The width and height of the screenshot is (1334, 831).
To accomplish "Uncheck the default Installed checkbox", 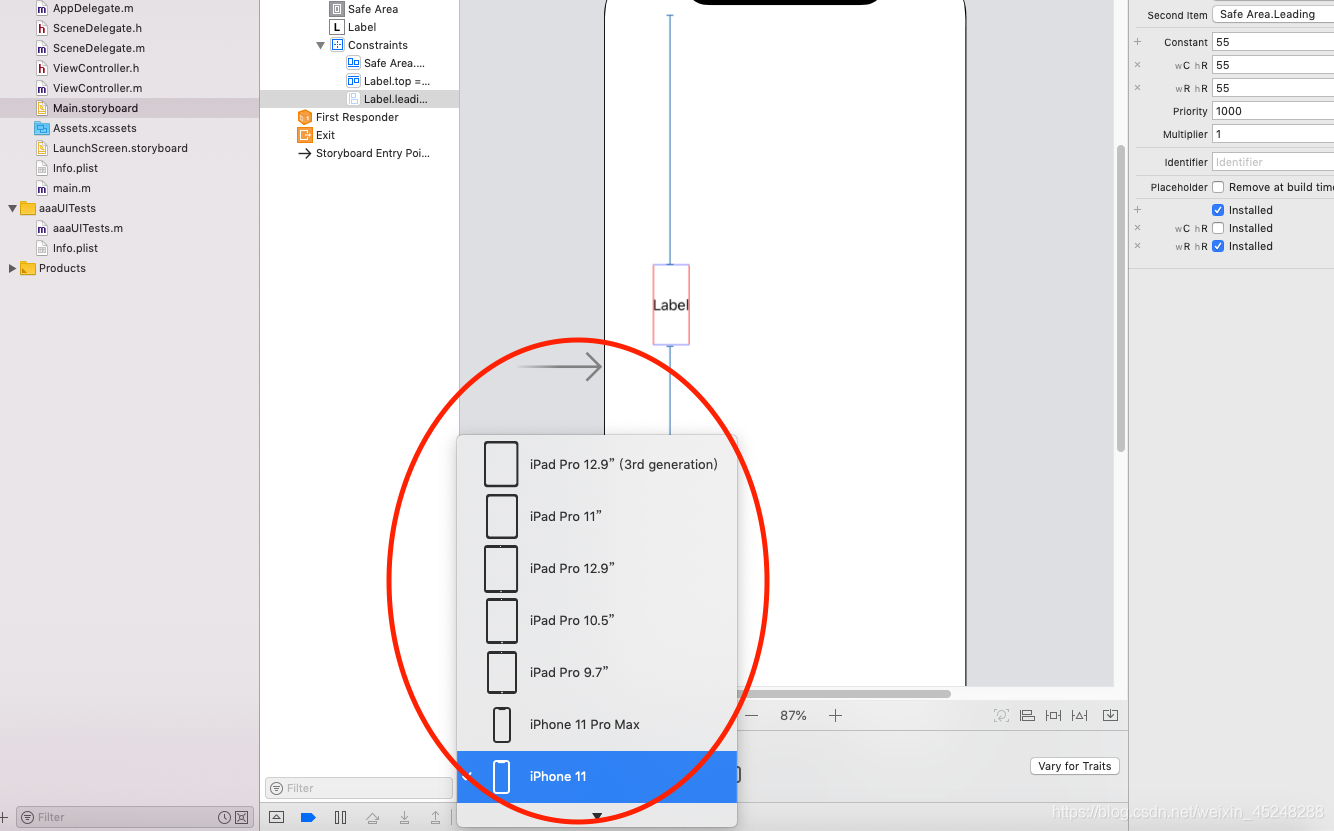I will point(1218,210).
